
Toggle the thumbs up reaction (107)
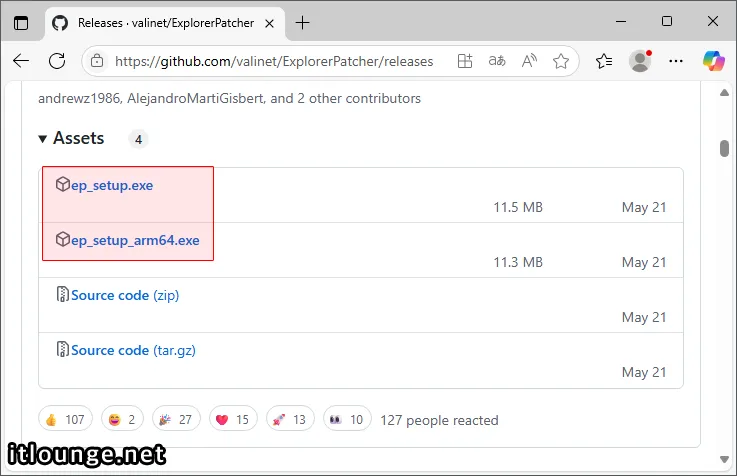[65, 419]
